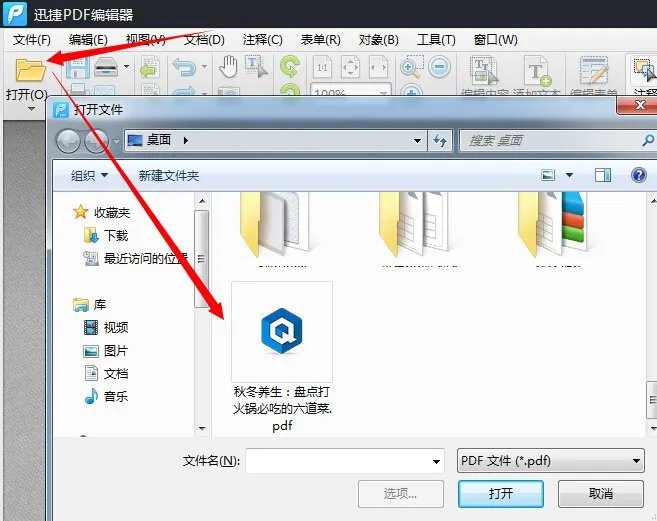Click the fit width icon

point(378,67)
